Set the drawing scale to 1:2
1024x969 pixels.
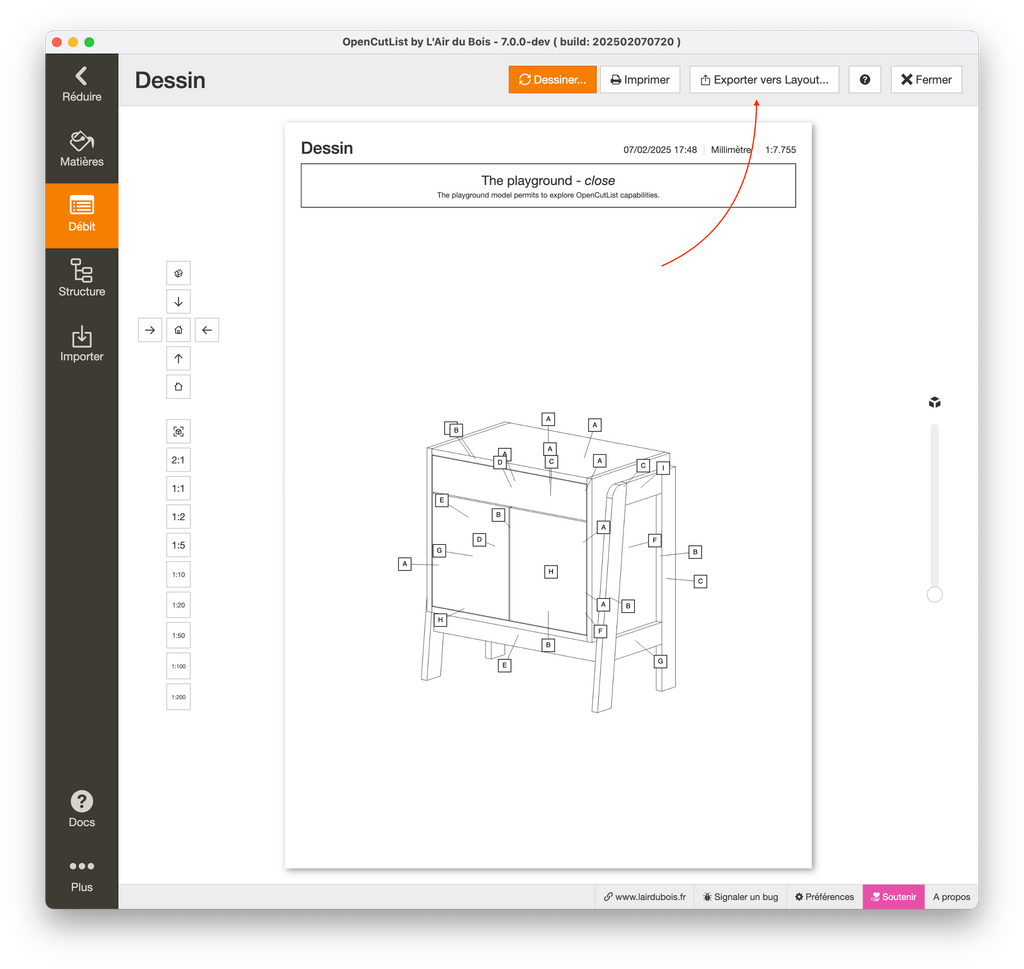click(x=178, y=516)
